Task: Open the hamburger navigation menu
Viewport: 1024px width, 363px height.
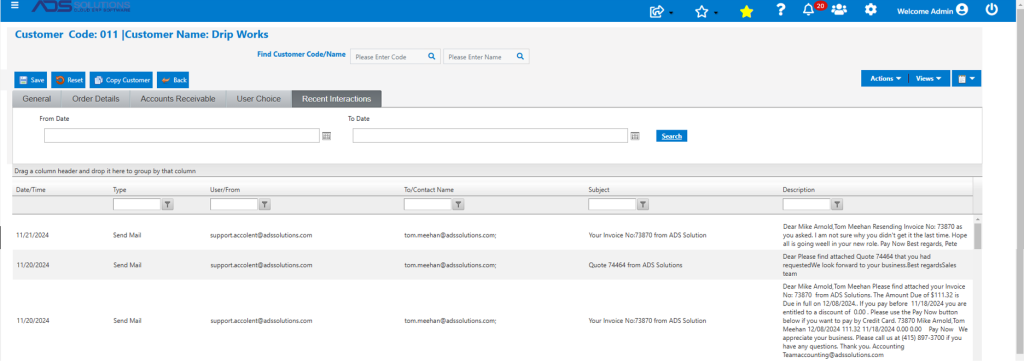Action: (x=15, y=5)
